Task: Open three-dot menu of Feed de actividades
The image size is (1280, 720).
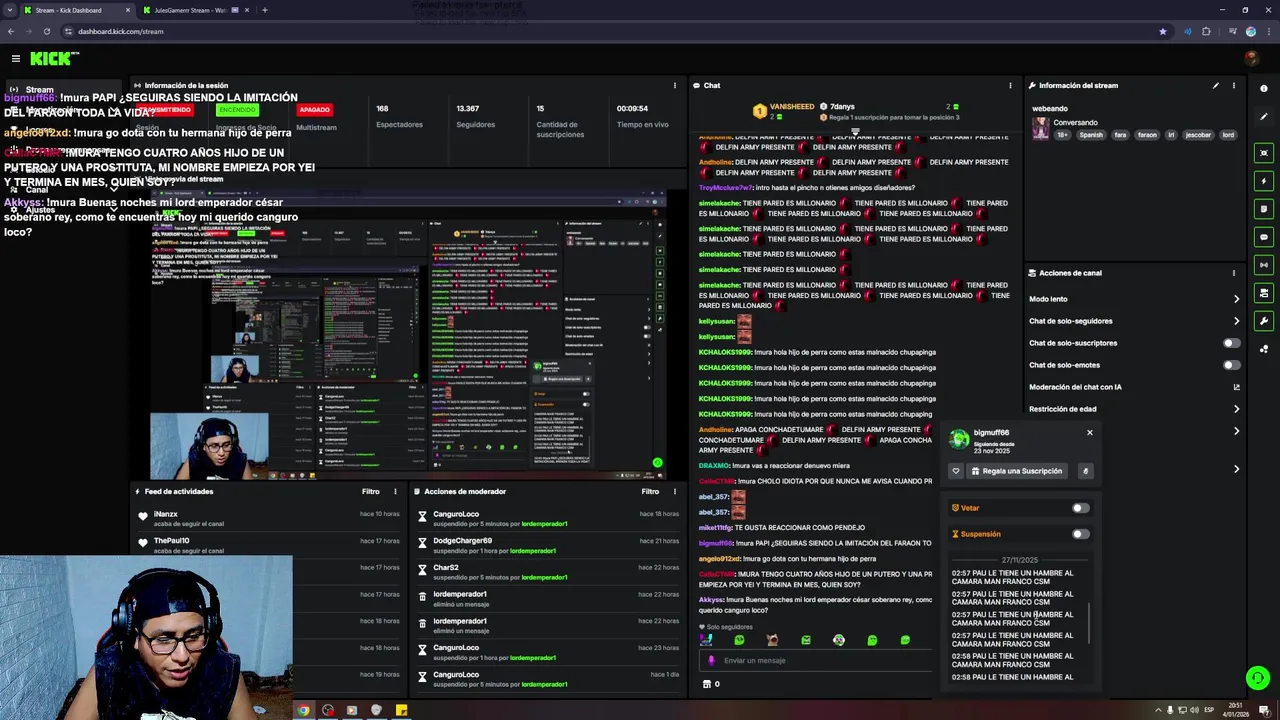Action: [395, 492]
